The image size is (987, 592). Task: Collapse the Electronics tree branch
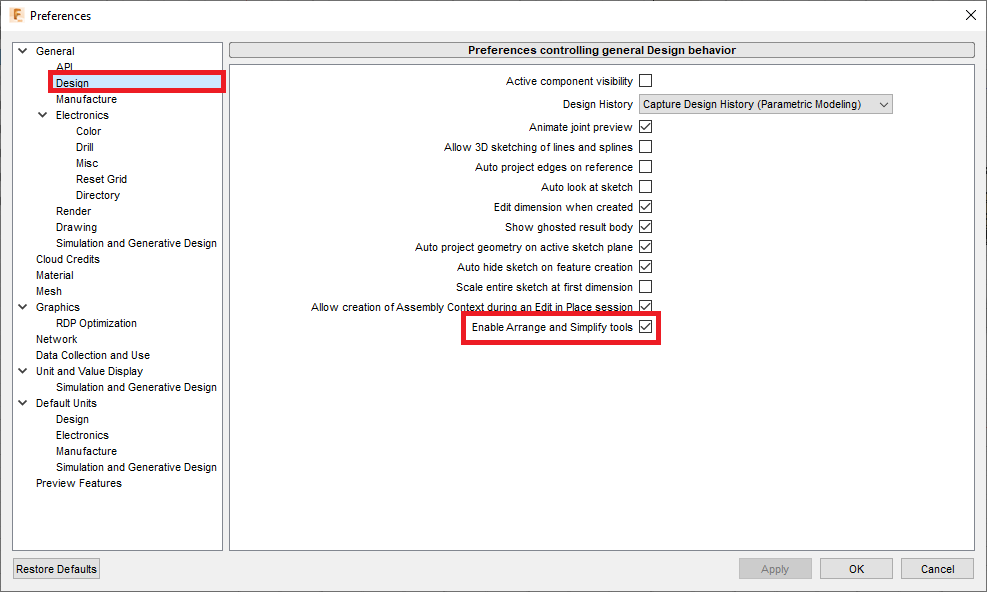(42, 114)
